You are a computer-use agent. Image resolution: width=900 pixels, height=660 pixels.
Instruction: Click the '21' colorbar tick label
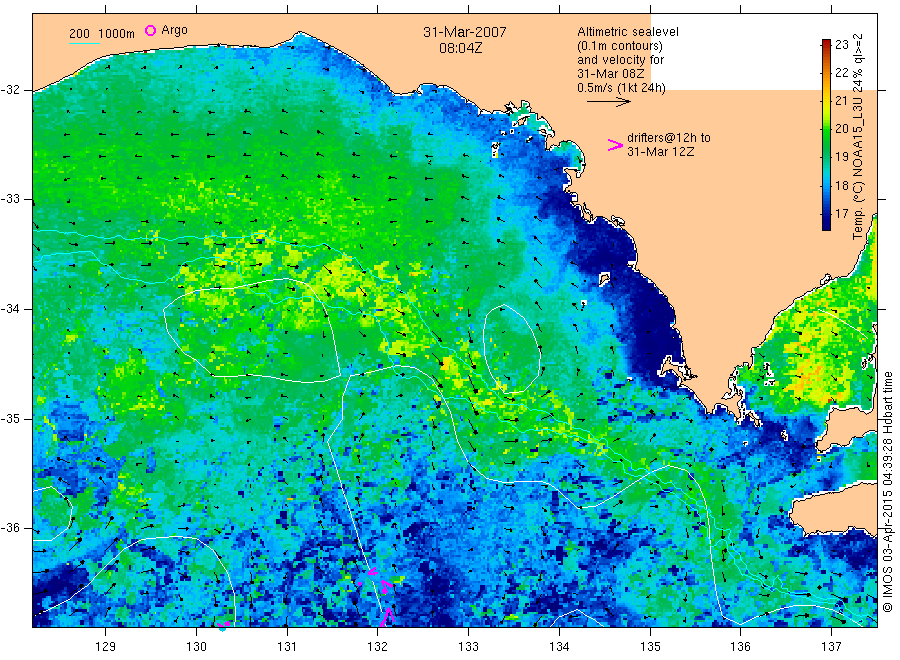(841, 100)
